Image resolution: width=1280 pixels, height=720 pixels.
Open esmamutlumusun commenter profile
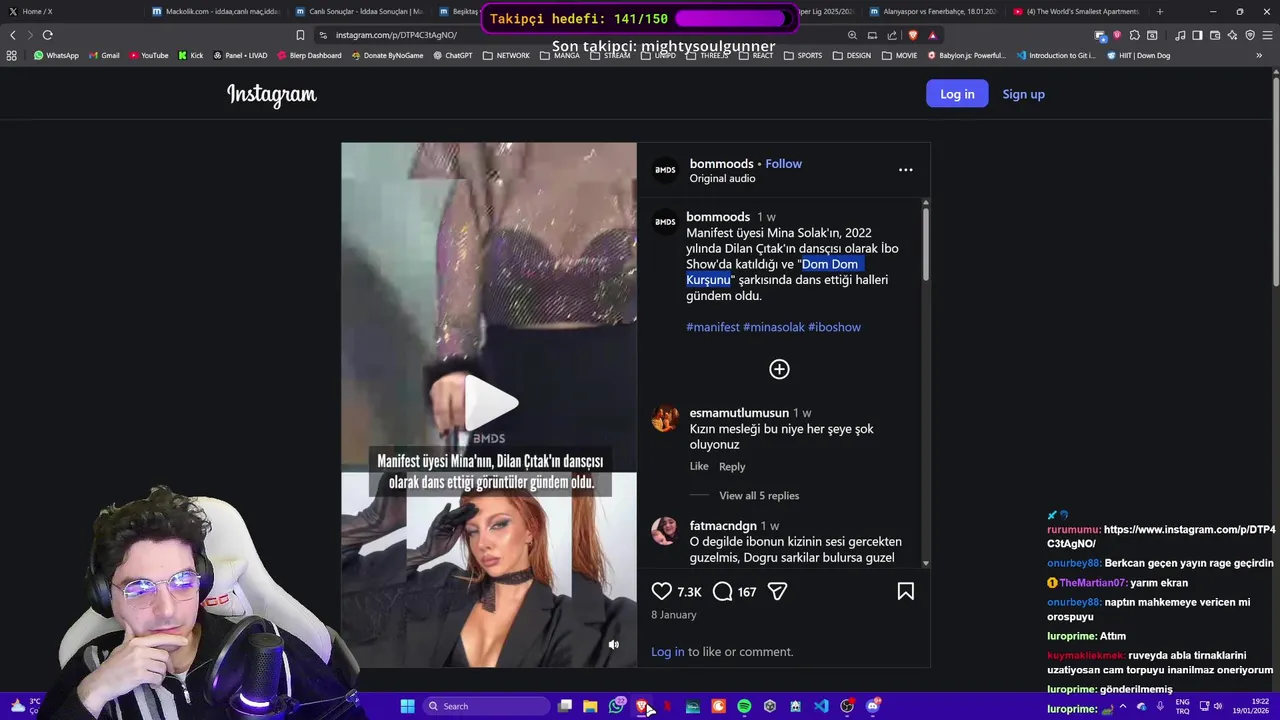pos(739,413)
